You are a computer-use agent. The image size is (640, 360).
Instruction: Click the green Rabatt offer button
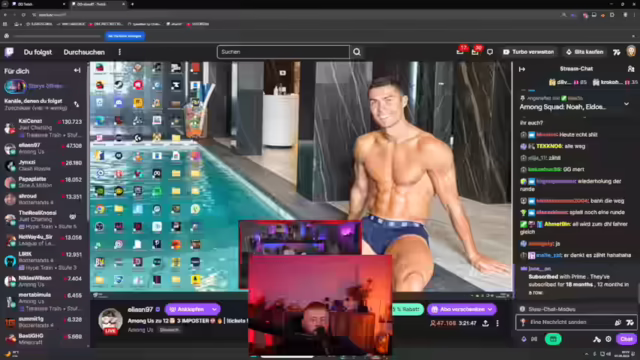407,309
